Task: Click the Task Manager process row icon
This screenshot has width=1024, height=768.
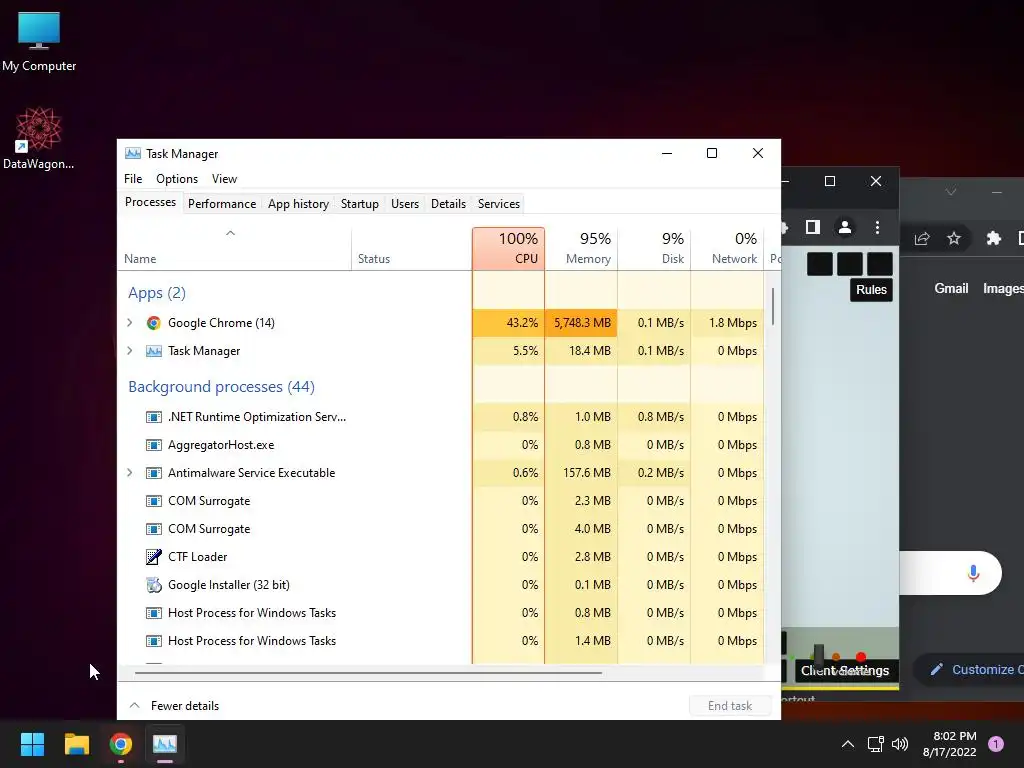Action: (x=153, y=351)
